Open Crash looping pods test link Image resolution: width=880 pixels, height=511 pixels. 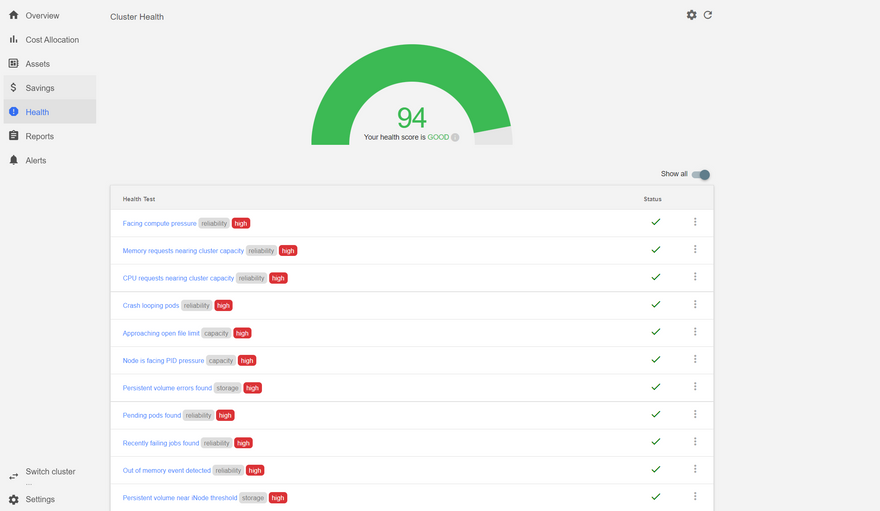(x=150, y=306)
